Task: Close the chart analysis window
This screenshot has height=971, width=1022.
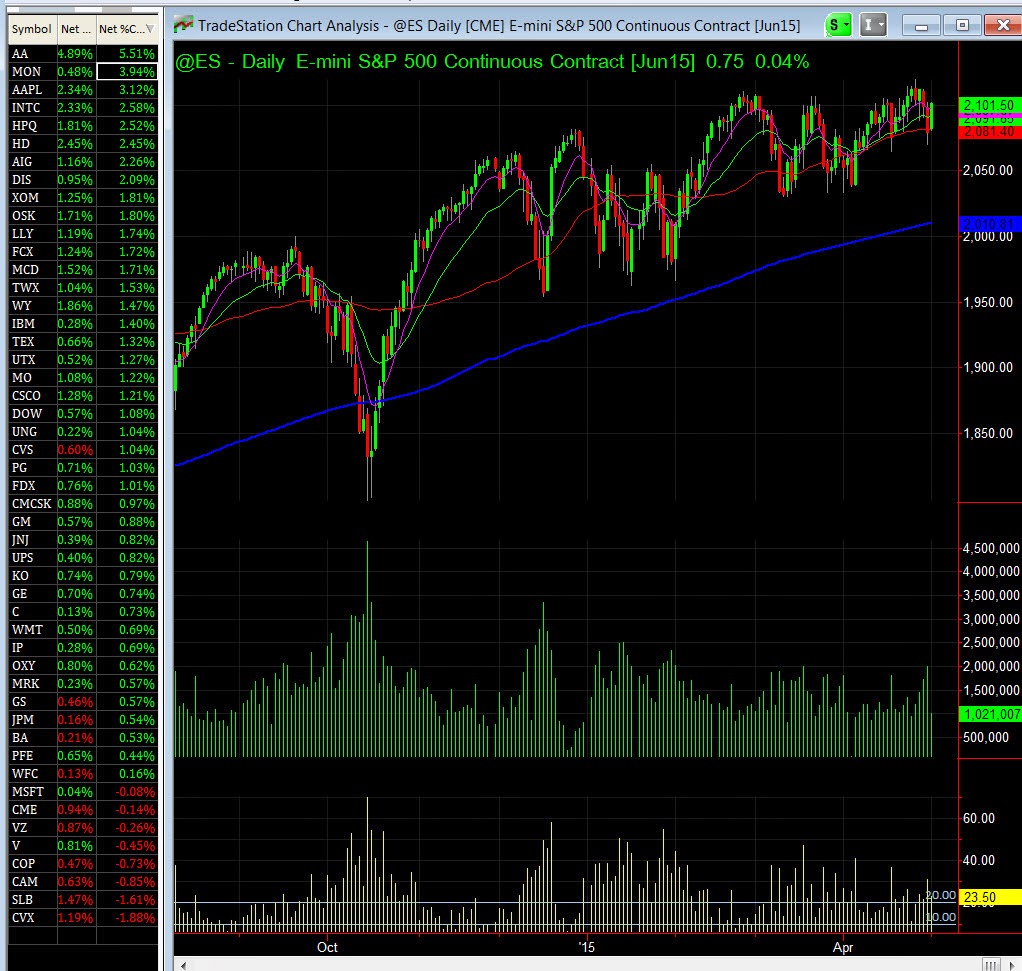Action: tap(1003, 25)
